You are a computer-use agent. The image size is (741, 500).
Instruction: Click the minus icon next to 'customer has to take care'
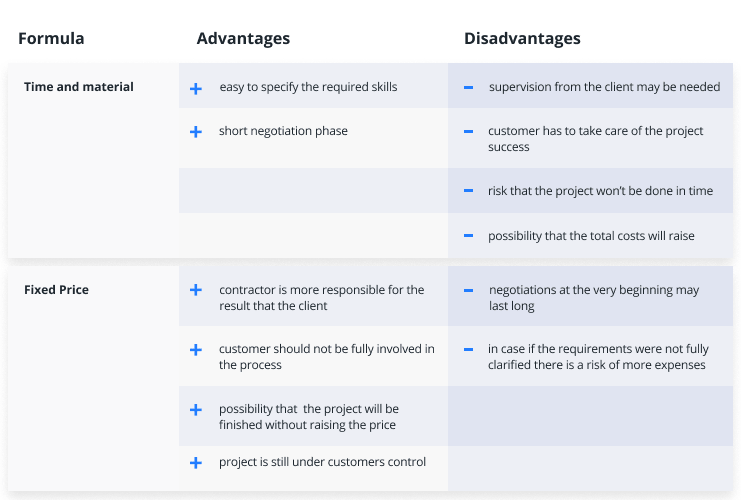coord(468,131)
